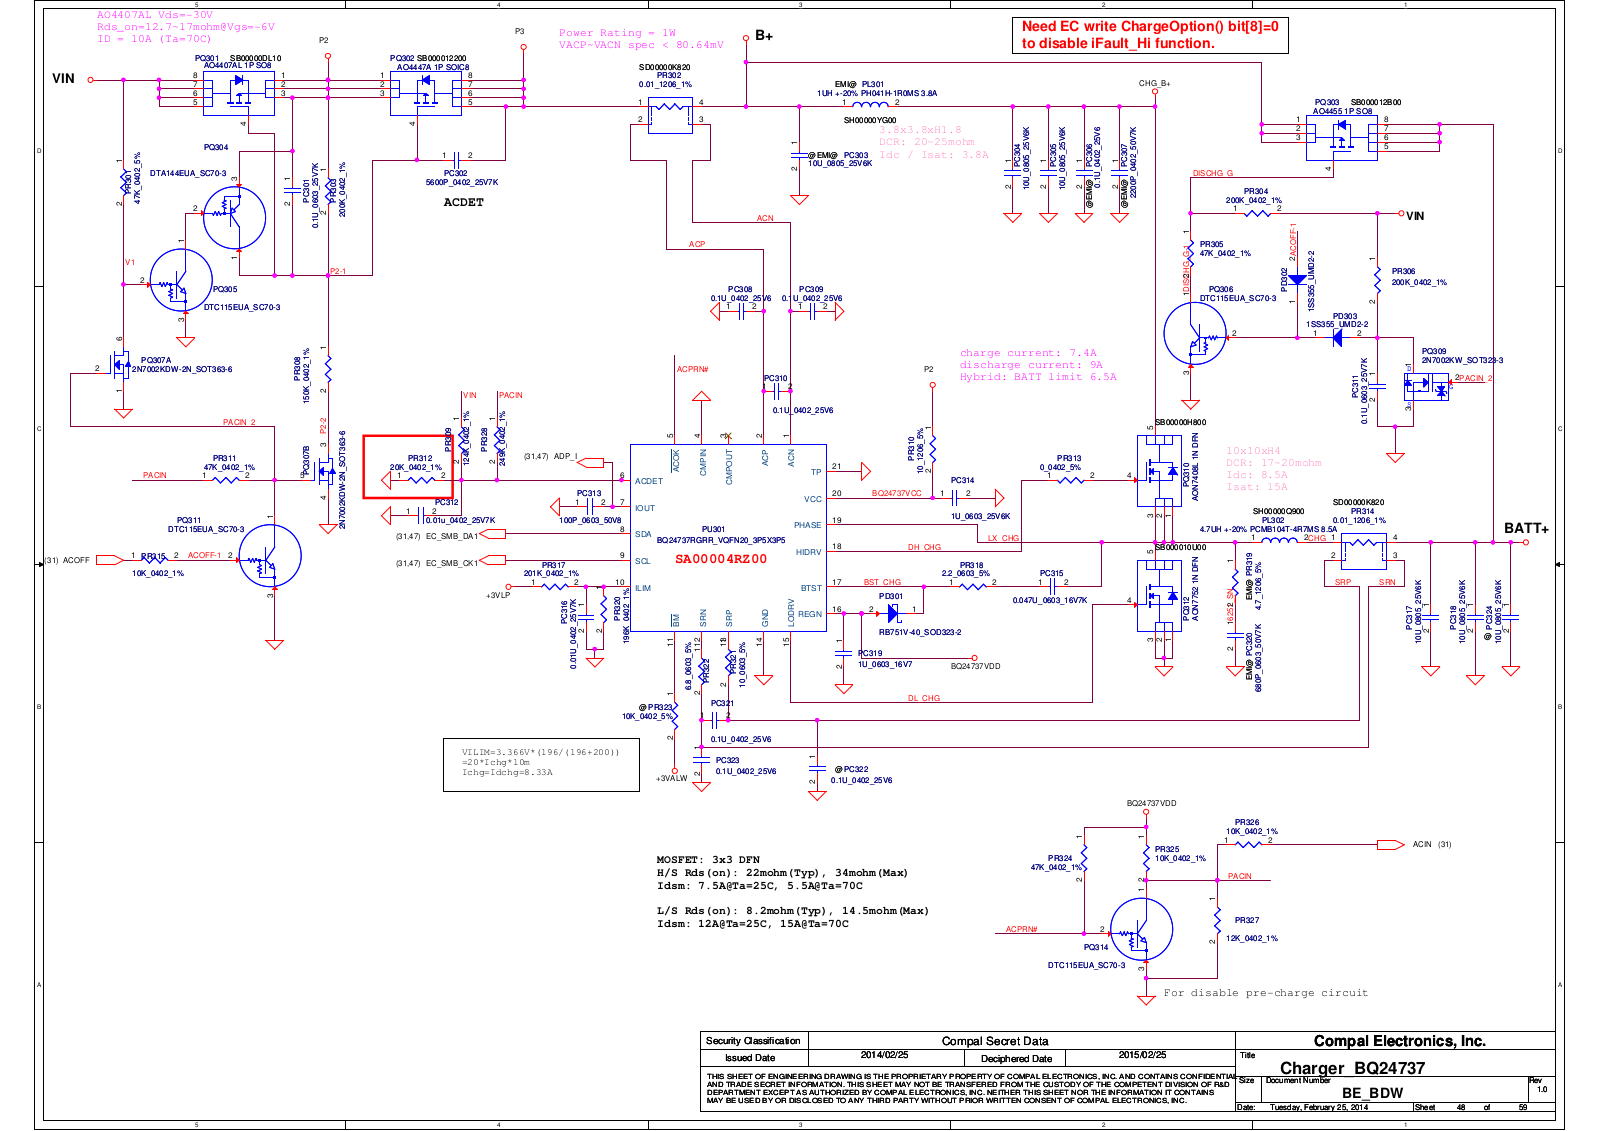Select the PR313 0_0402 resistor symbol
This screenshot has height=1131, width=1600.
coord(1070,479)
